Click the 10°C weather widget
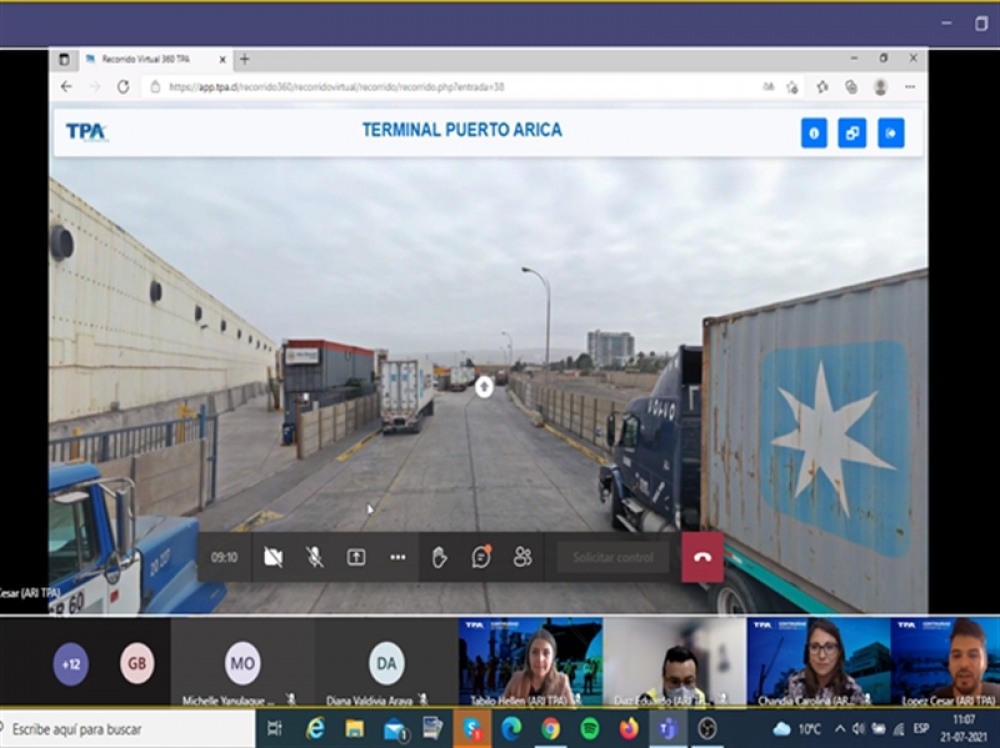Screen dimensions: 1000x748 [797, 729]
